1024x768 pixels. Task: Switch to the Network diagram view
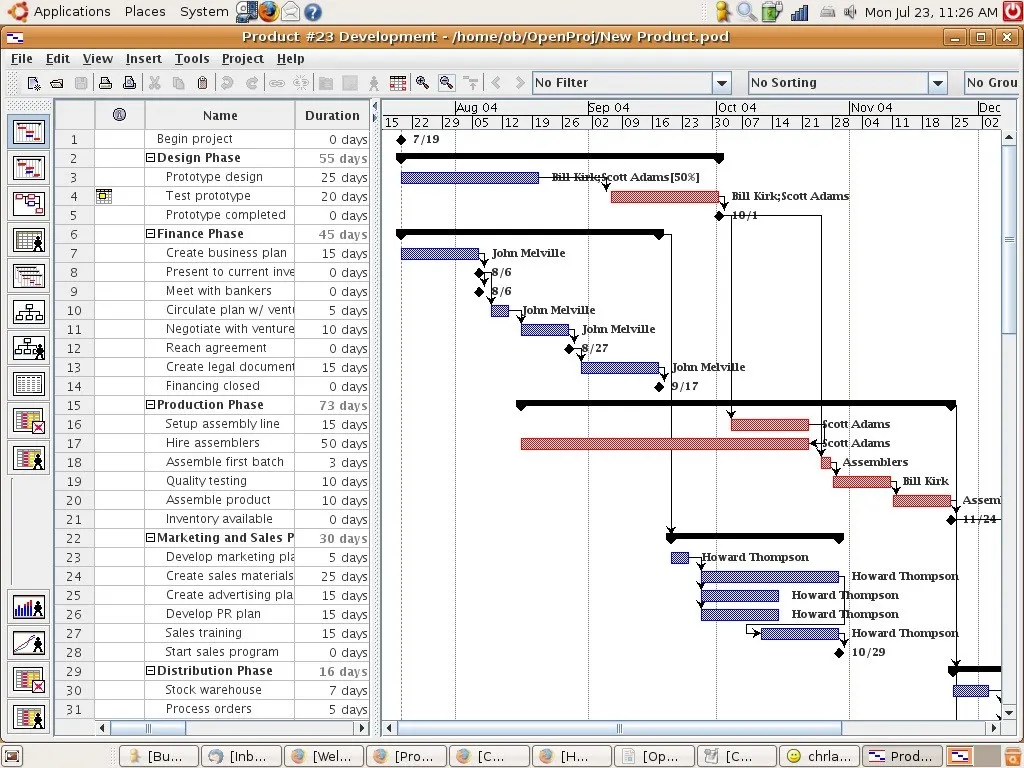[29, 203]
